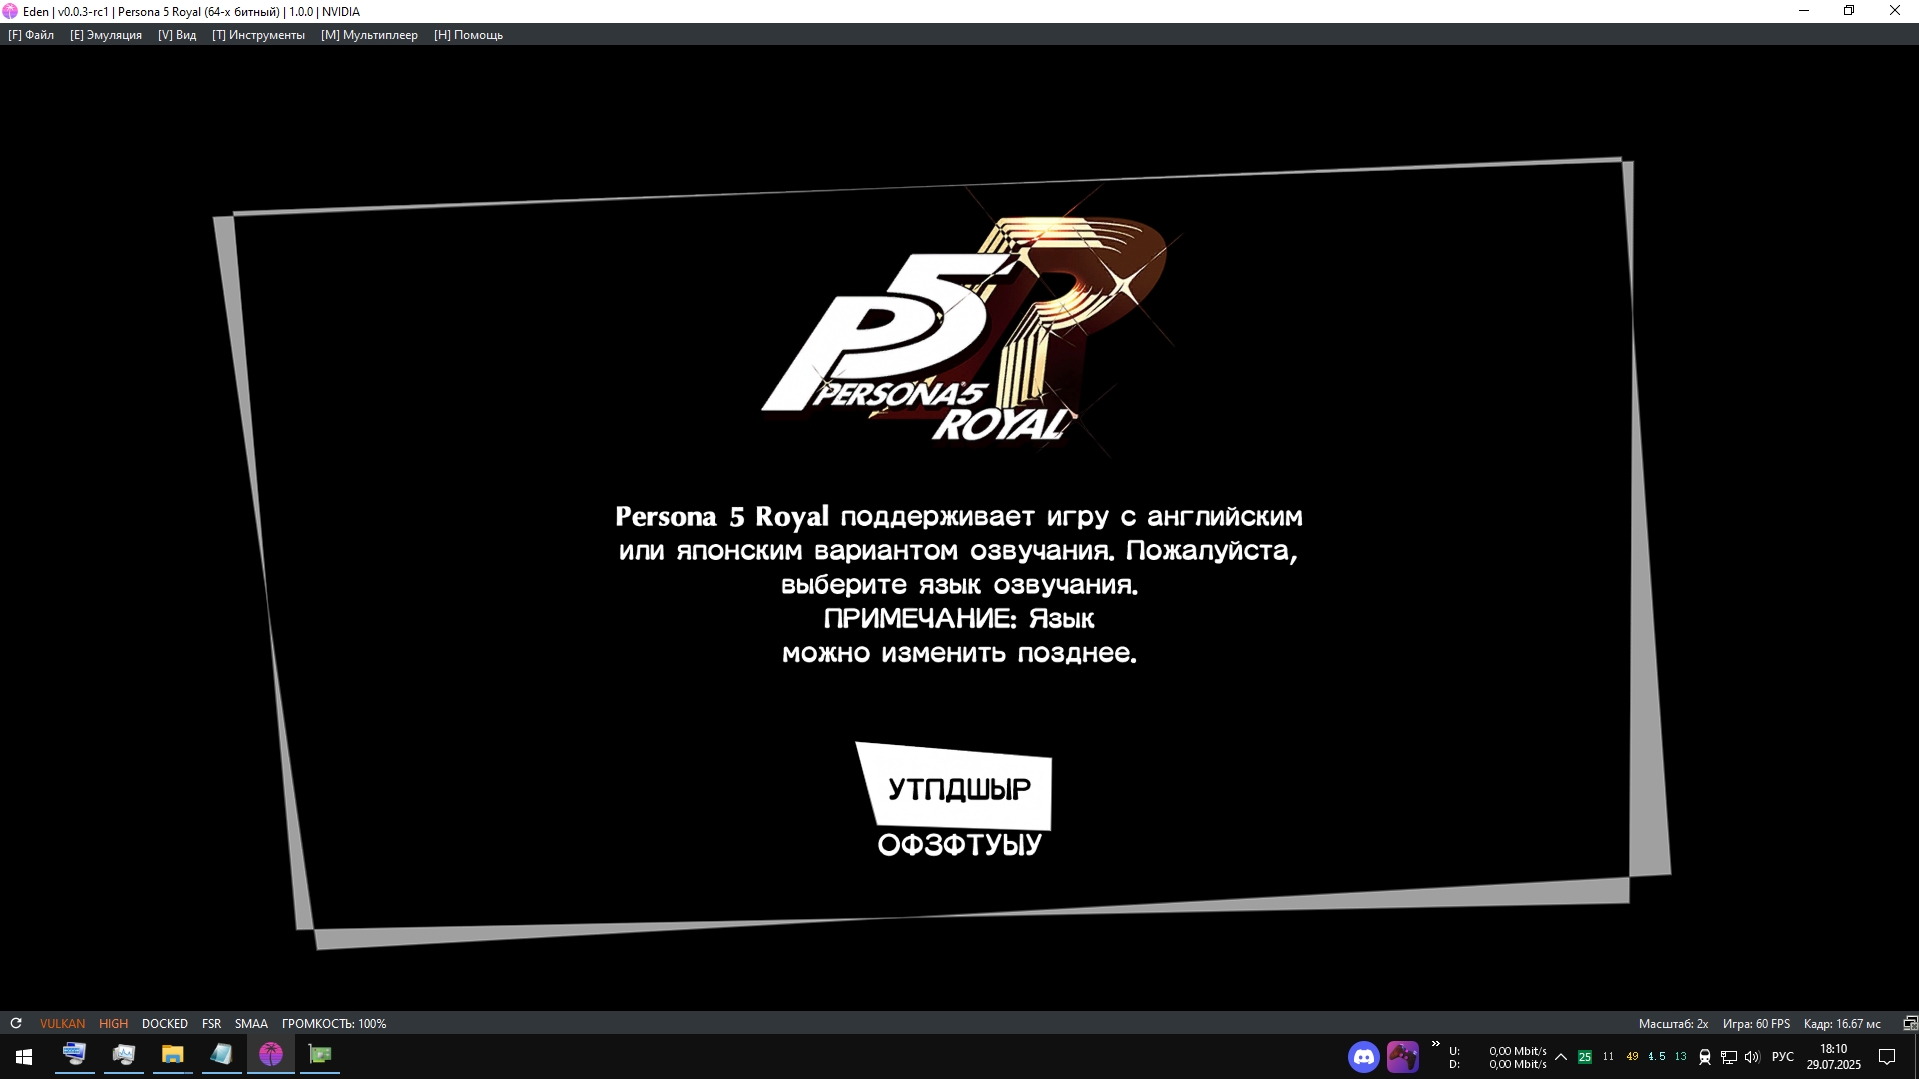Open the Вид menu

click(x=177, y=35)
